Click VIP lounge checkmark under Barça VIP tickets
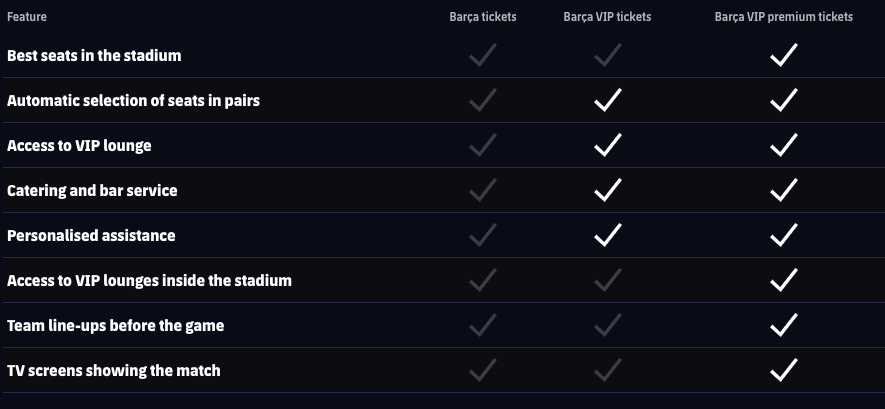885x409 pixels. pyautogui.click(x=607, y=145)
